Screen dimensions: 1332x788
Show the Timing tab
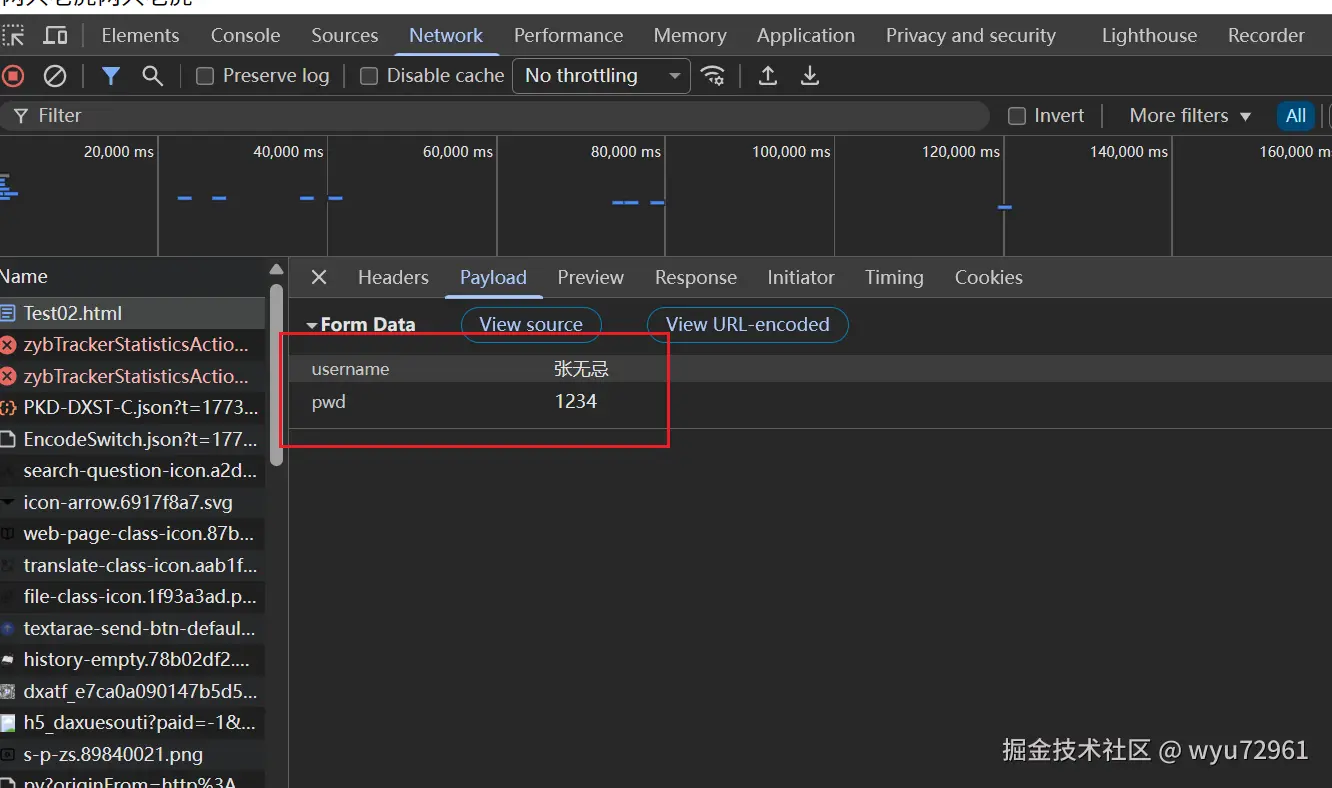pyautogui.click(x=894, y=278)
